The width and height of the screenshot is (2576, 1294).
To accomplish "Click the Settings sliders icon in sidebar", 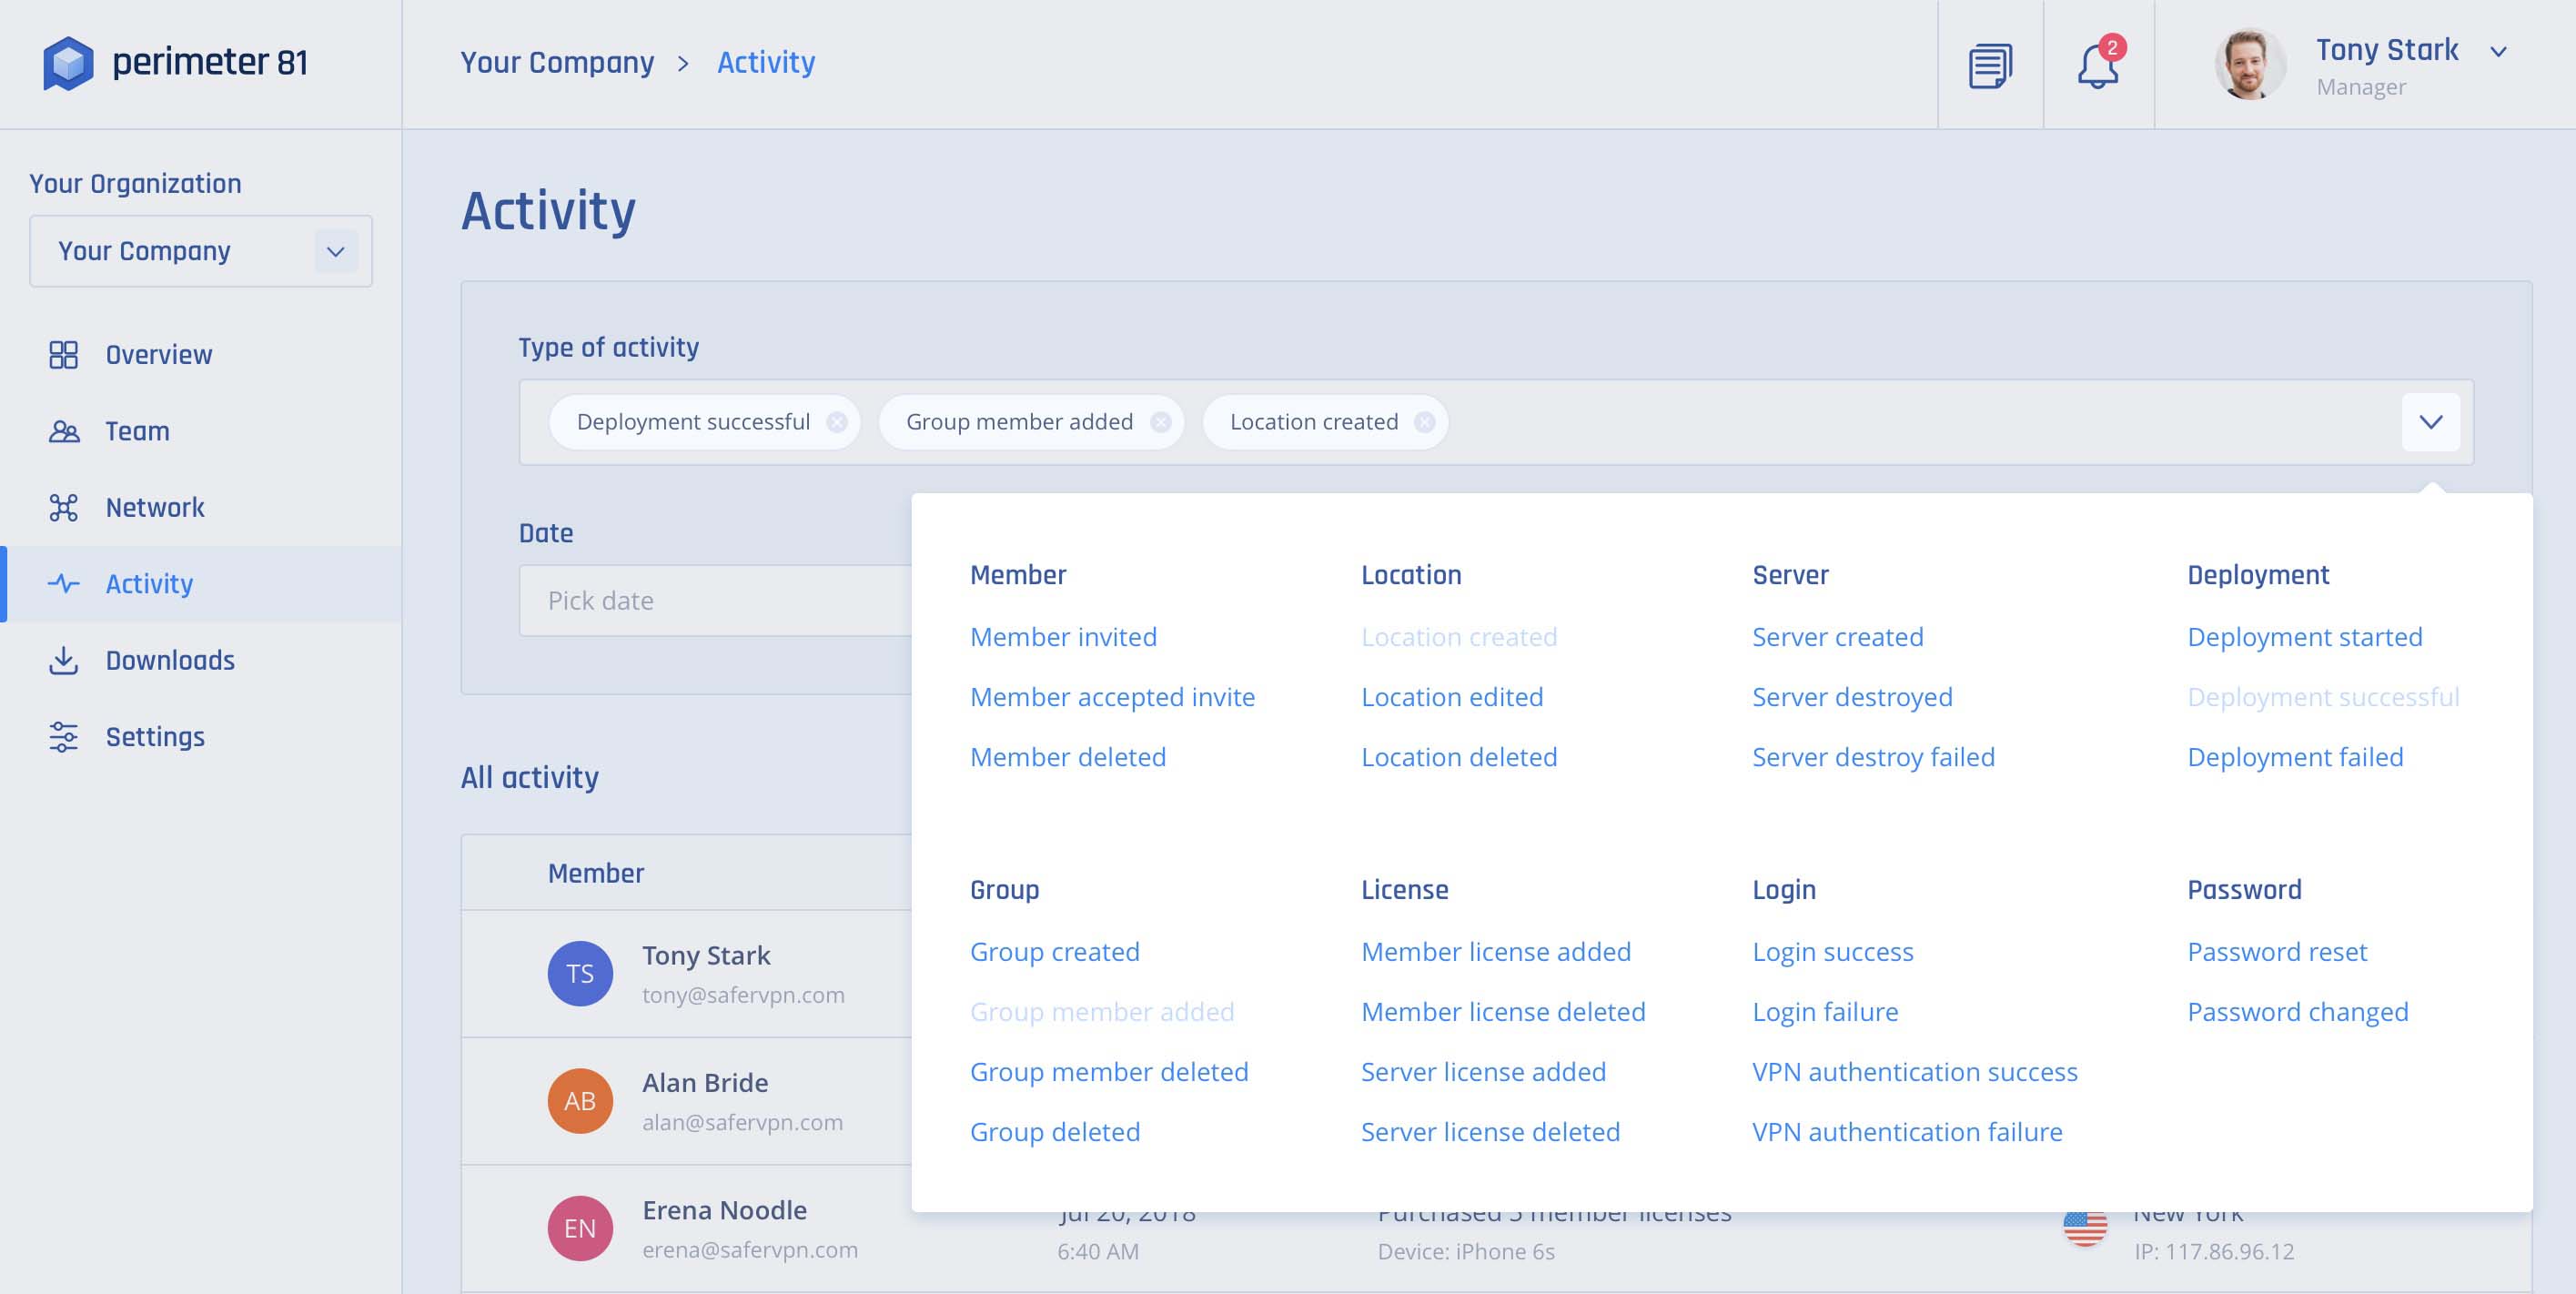I will pyautogui.click(x=64, y=737).
